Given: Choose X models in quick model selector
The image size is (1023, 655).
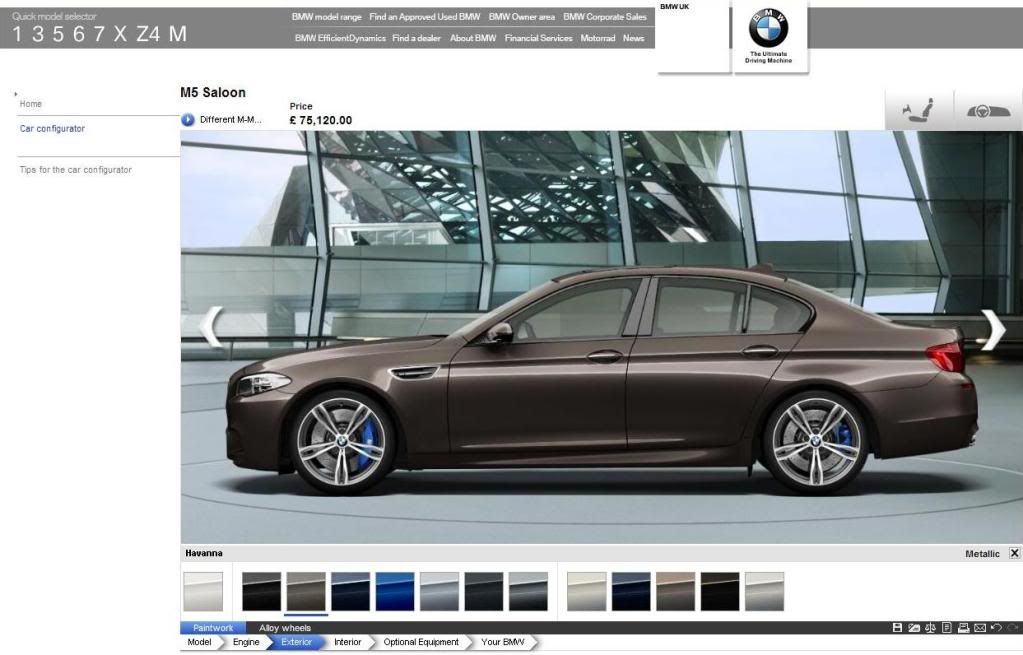Looking at the screenshot, I should 120,34.
